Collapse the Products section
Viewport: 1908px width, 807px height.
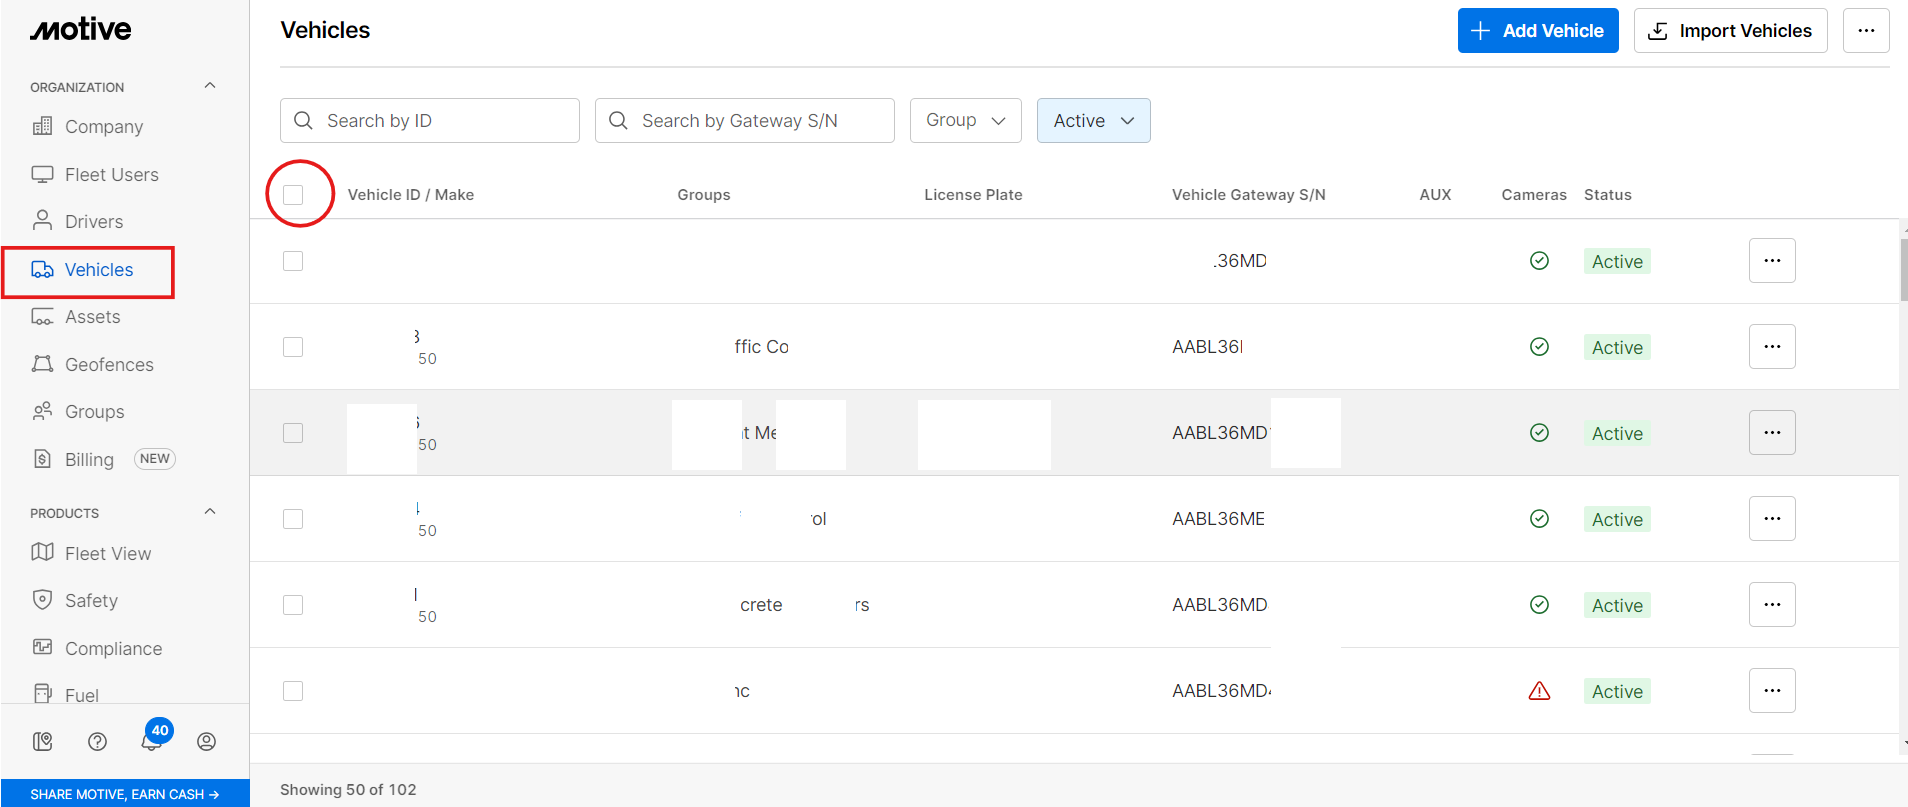210,512
